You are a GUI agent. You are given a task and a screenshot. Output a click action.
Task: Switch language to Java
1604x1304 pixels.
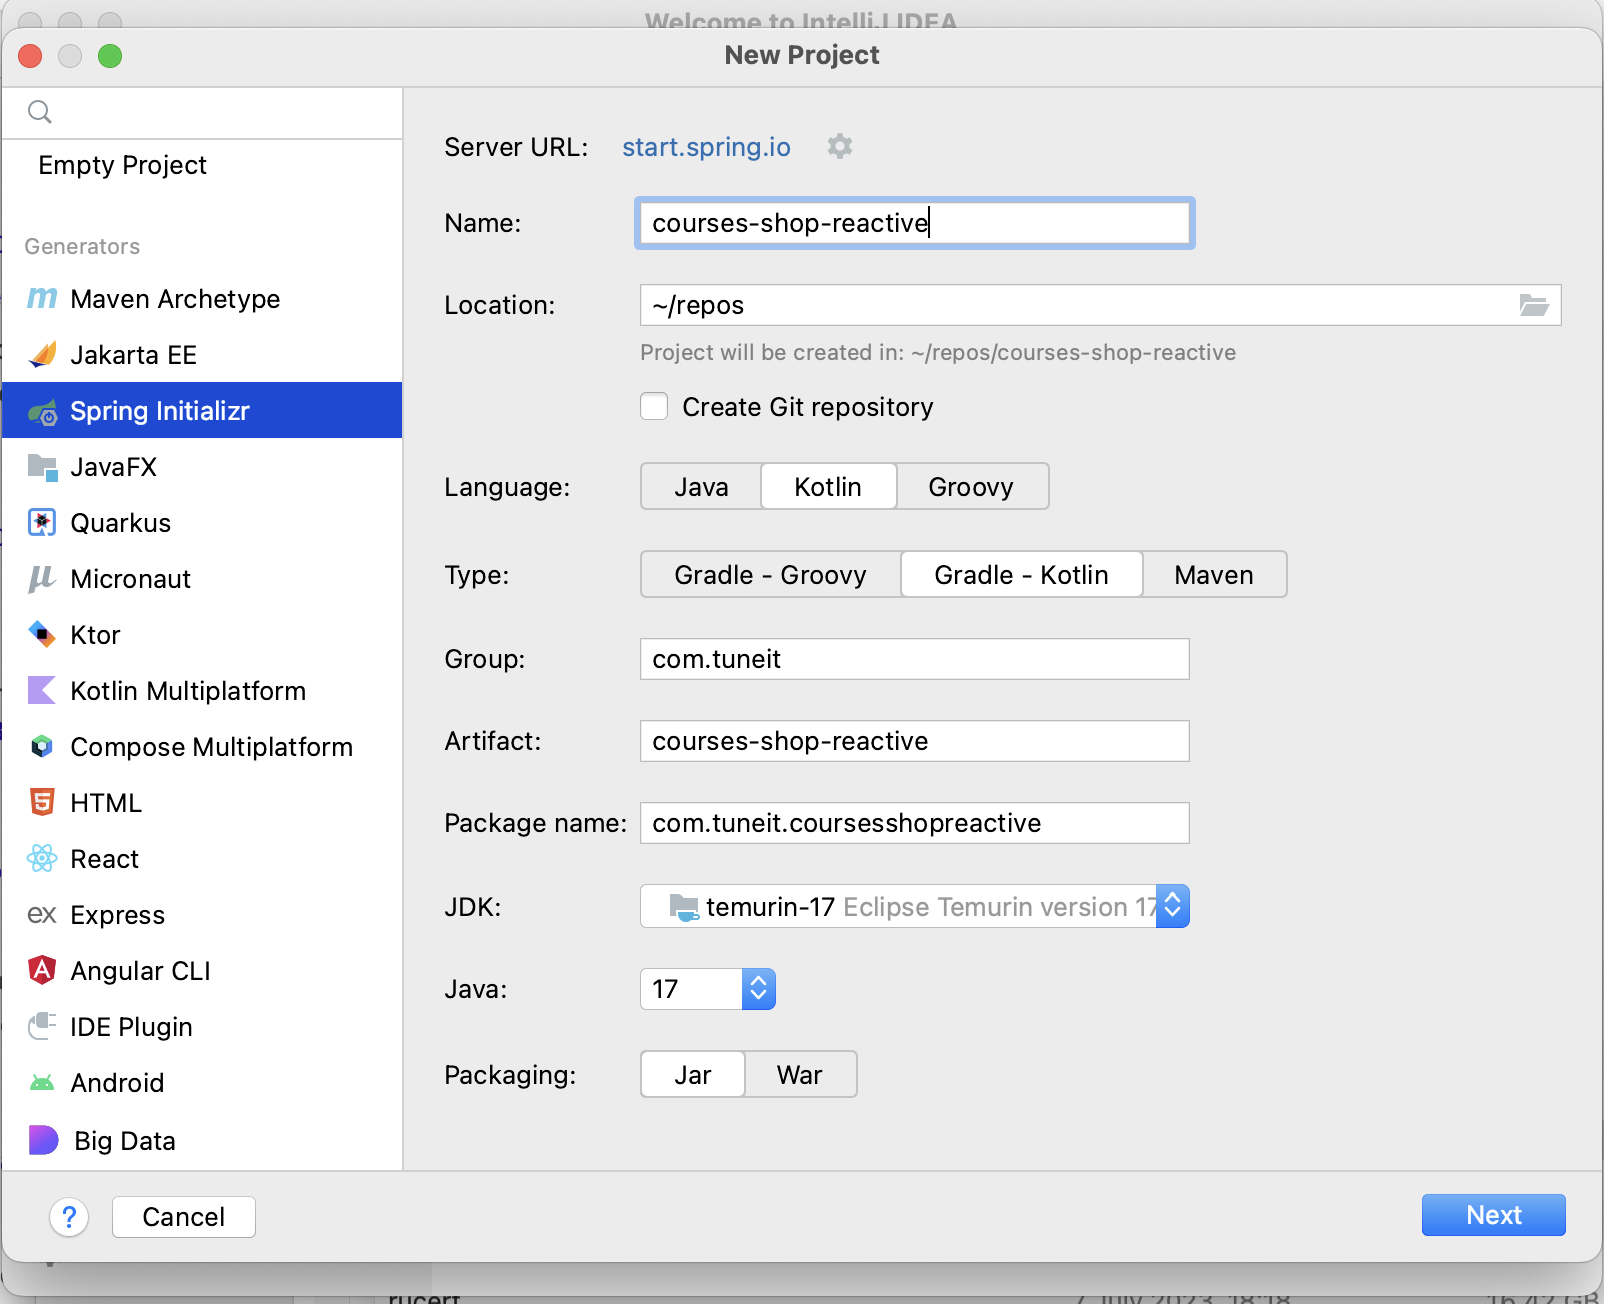point(701,487)
